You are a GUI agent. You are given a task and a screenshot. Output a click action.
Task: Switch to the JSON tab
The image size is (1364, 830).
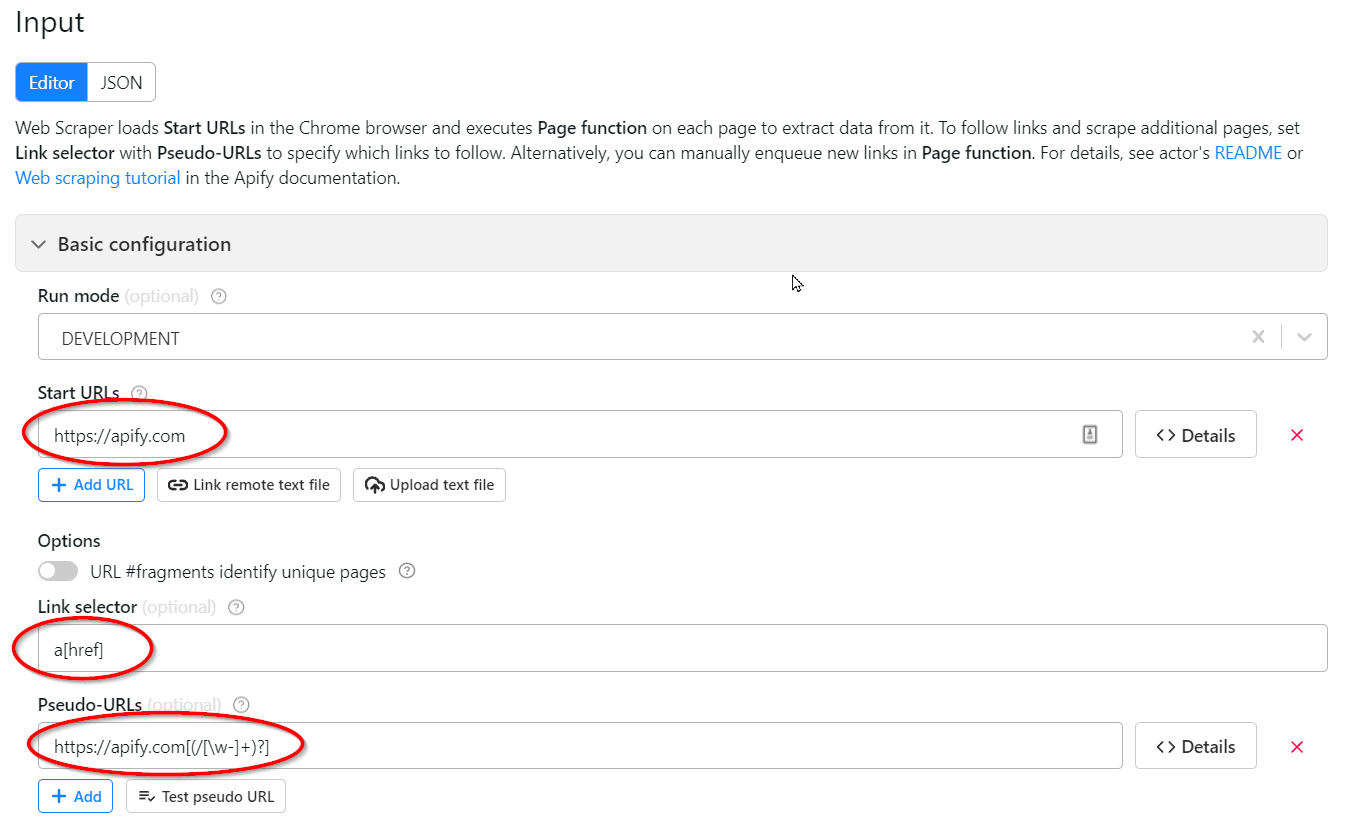coord(122,83)
